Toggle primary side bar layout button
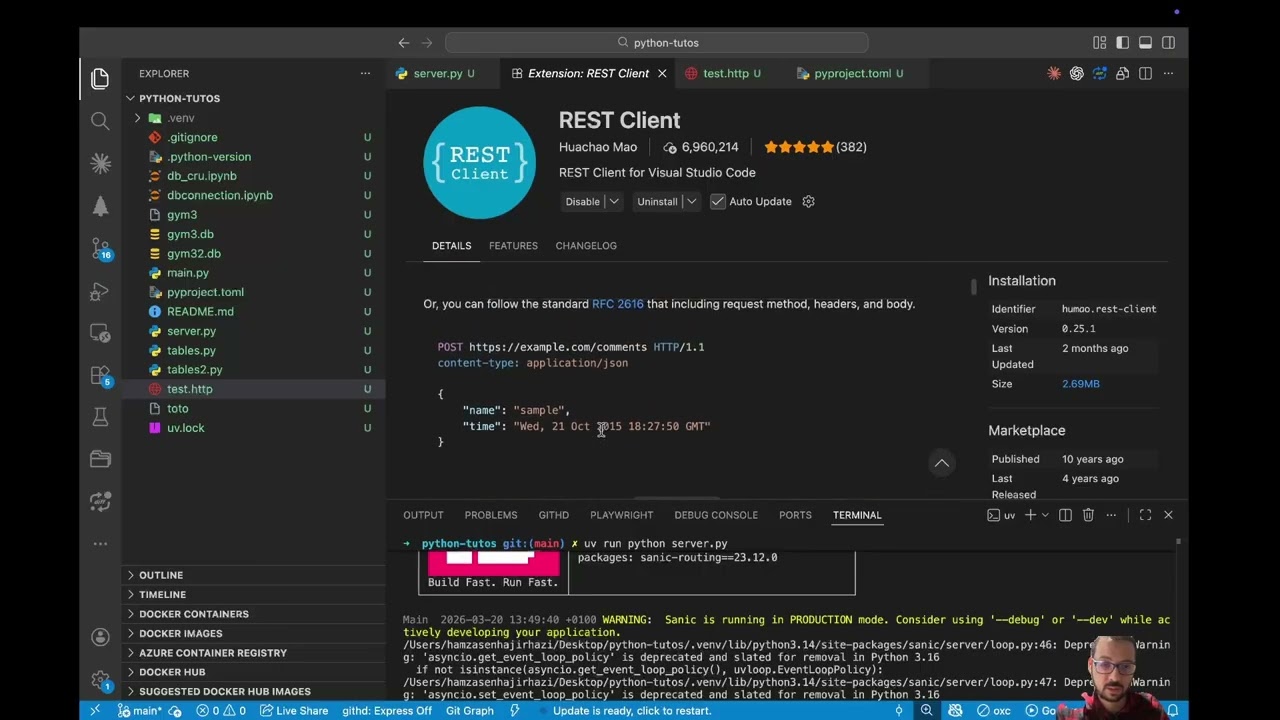 [1122, 43]
